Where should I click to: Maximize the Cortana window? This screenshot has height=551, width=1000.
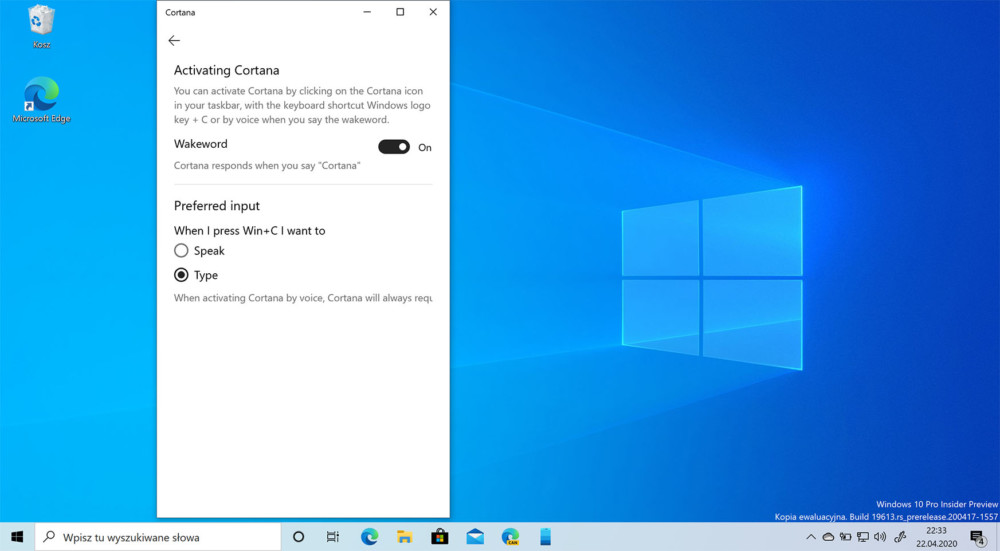tap(400, 12)
